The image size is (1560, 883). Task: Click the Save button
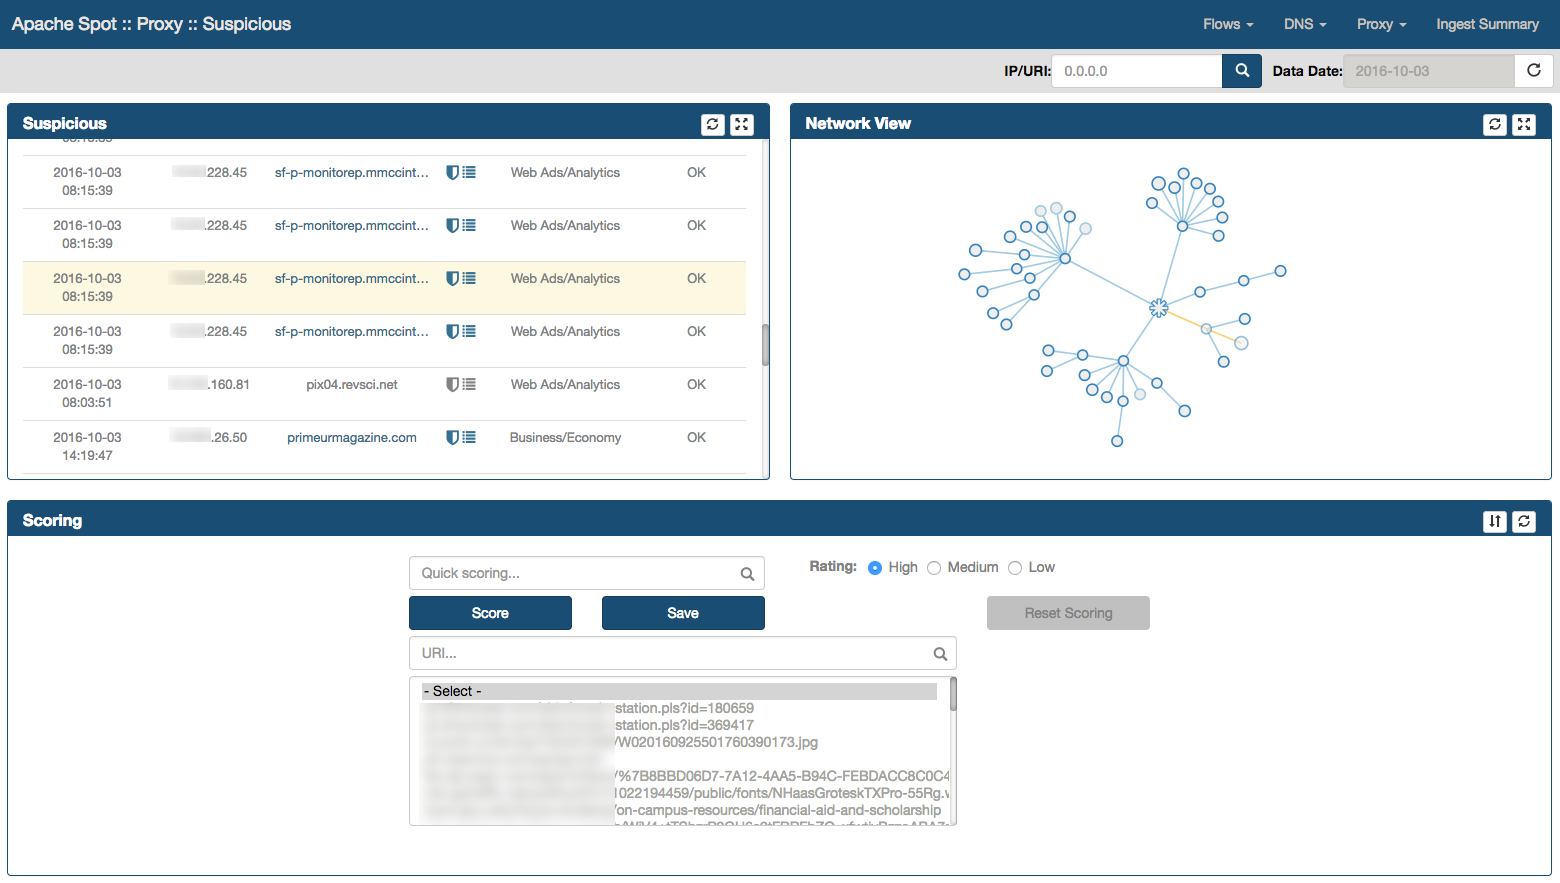[x=683, y=613]
